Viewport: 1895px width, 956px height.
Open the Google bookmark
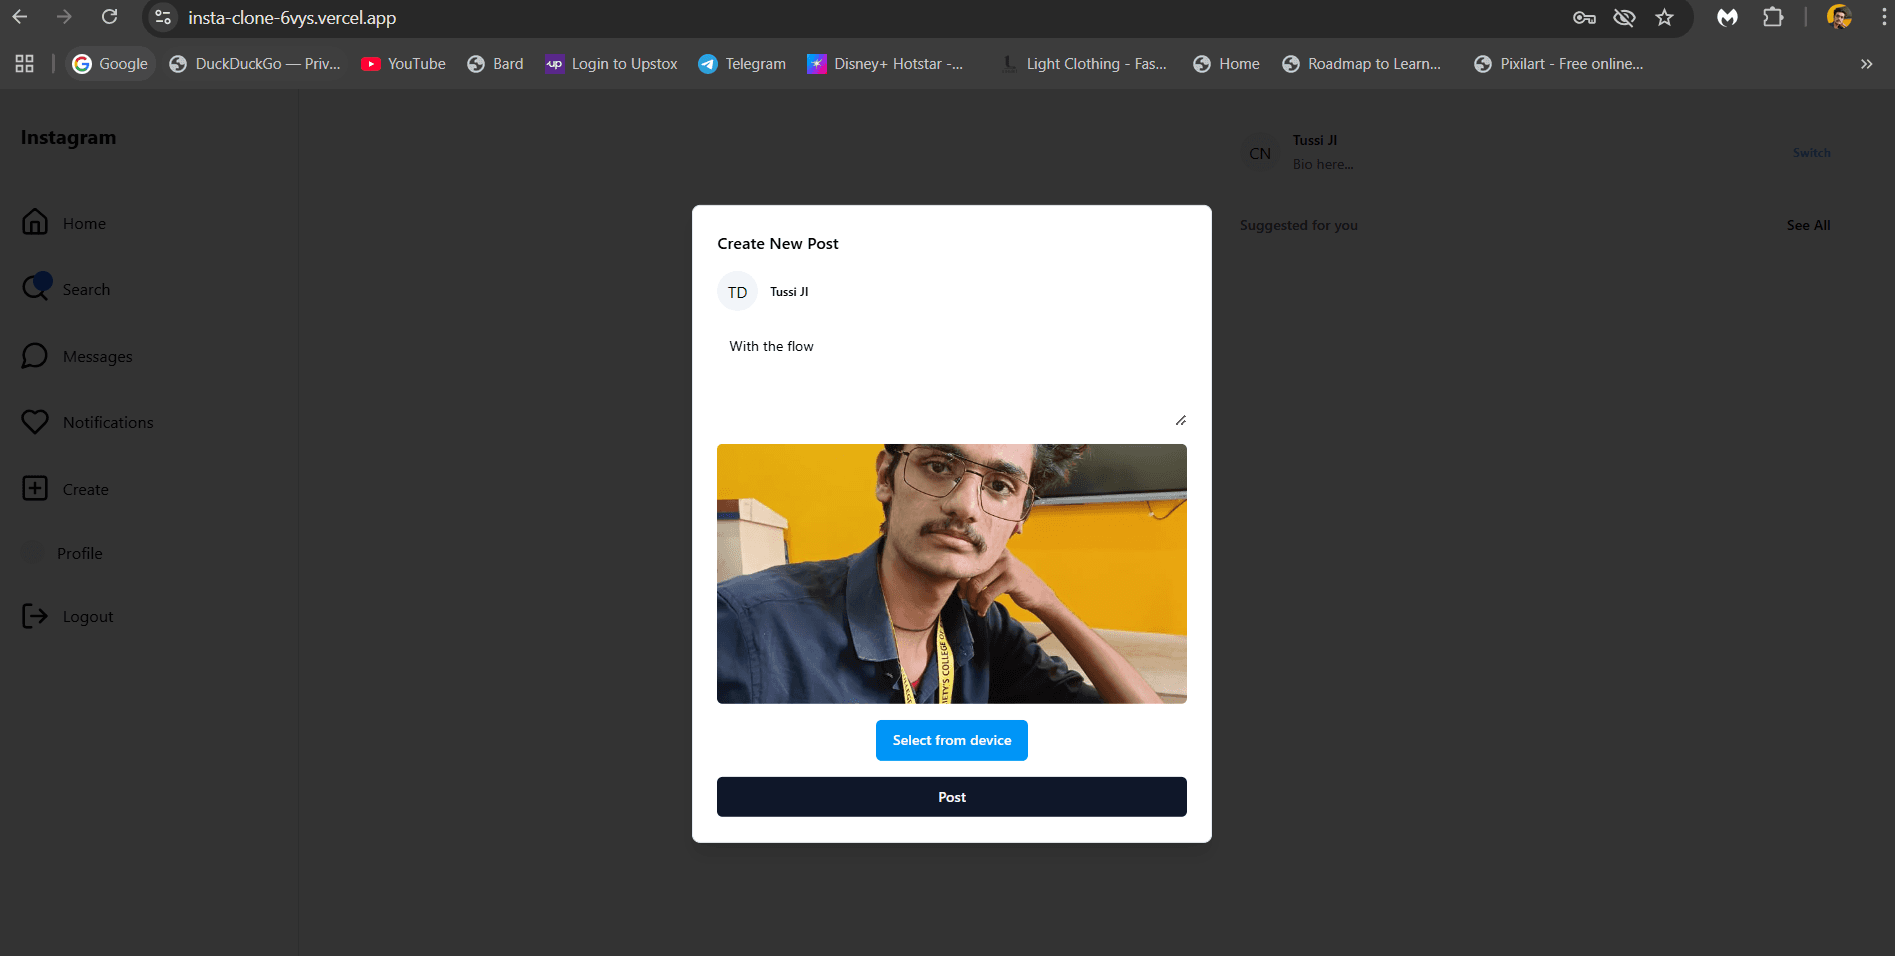coord(111,64)
